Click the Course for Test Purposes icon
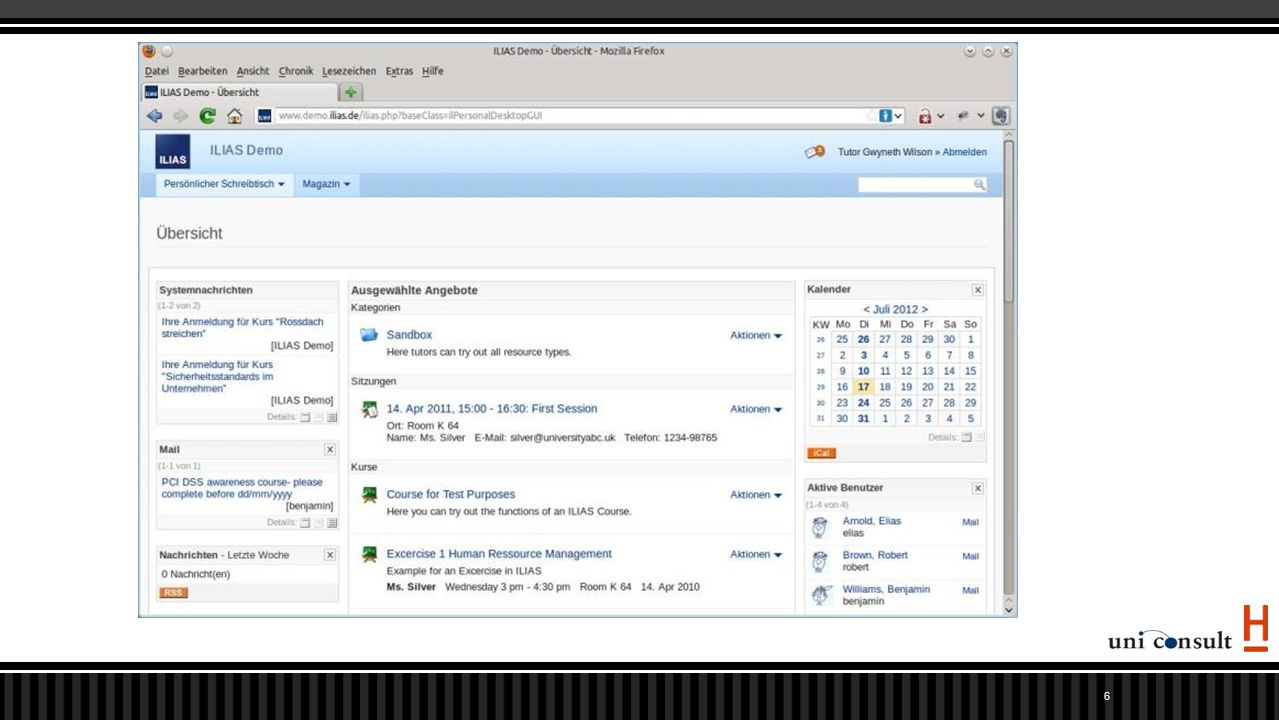This screenshot has width=1279, height=720. click(x=369, y=494)
